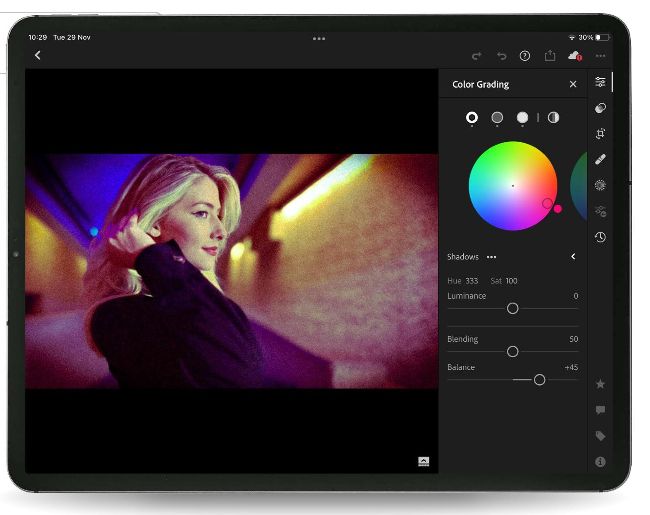650x515 pixels.
Task: Click the Blending slider handle
Action: tap(512, 352)
